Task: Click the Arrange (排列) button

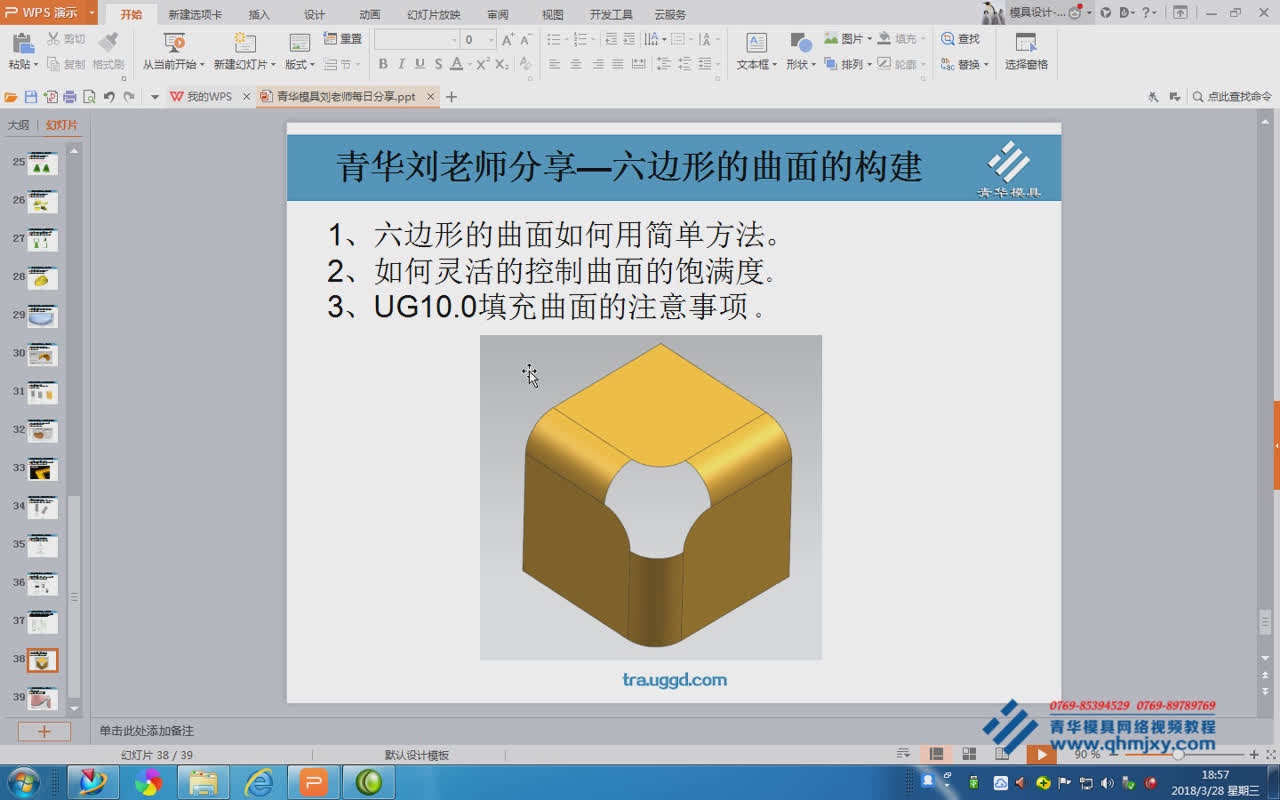Action: pos(846,64)
